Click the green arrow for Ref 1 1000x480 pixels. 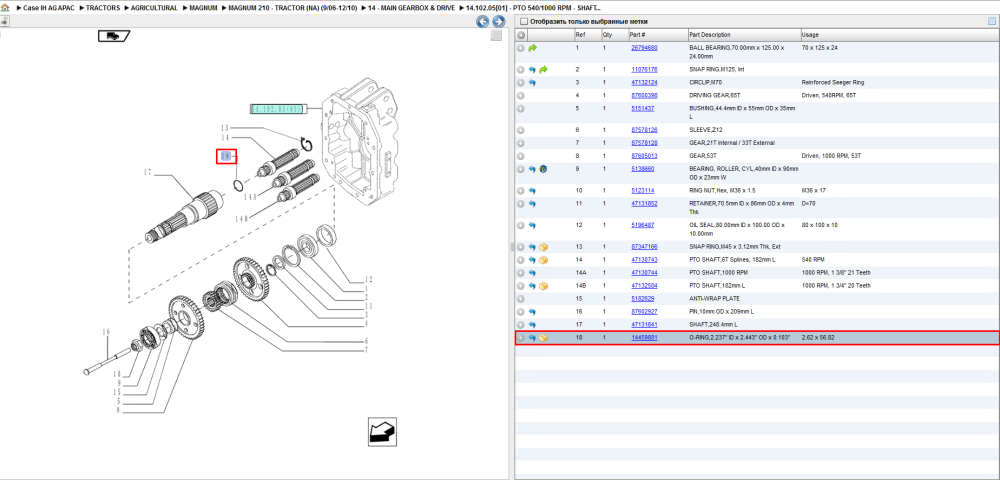pos(533,48)
